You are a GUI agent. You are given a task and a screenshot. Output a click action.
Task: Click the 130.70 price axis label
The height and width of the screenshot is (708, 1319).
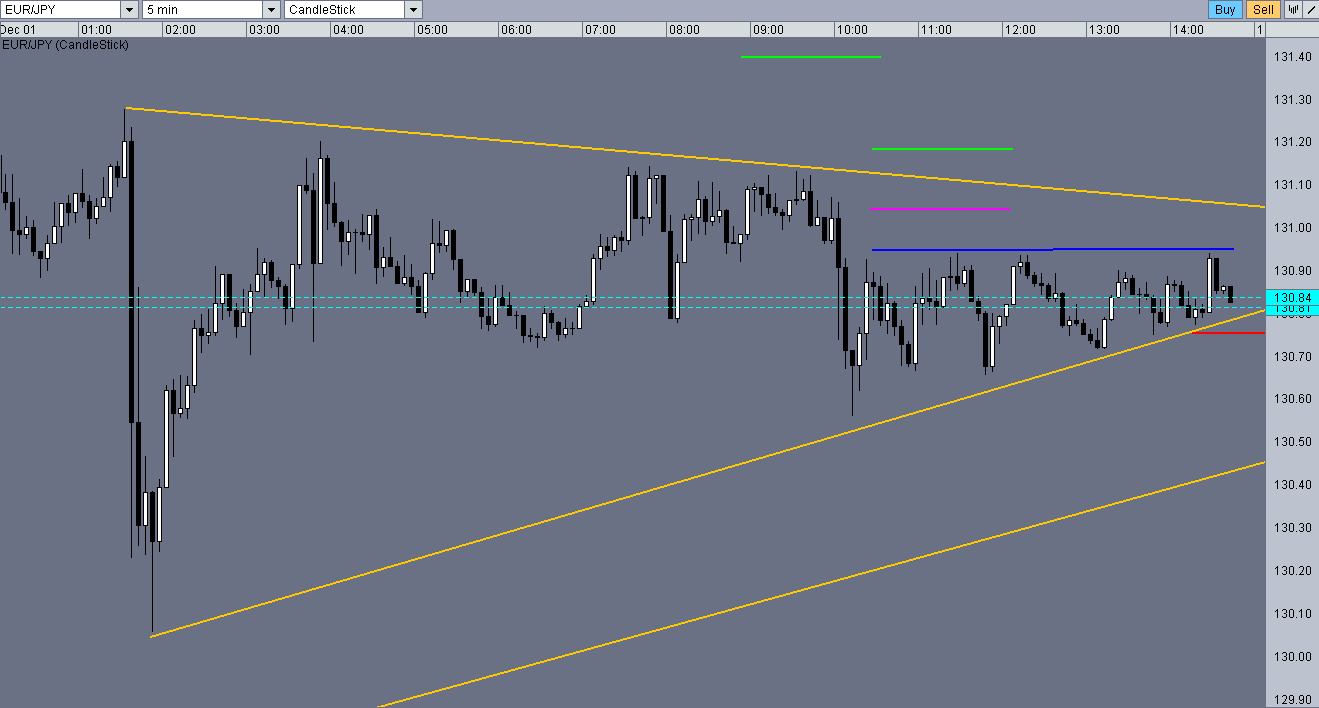(1293, 357)
